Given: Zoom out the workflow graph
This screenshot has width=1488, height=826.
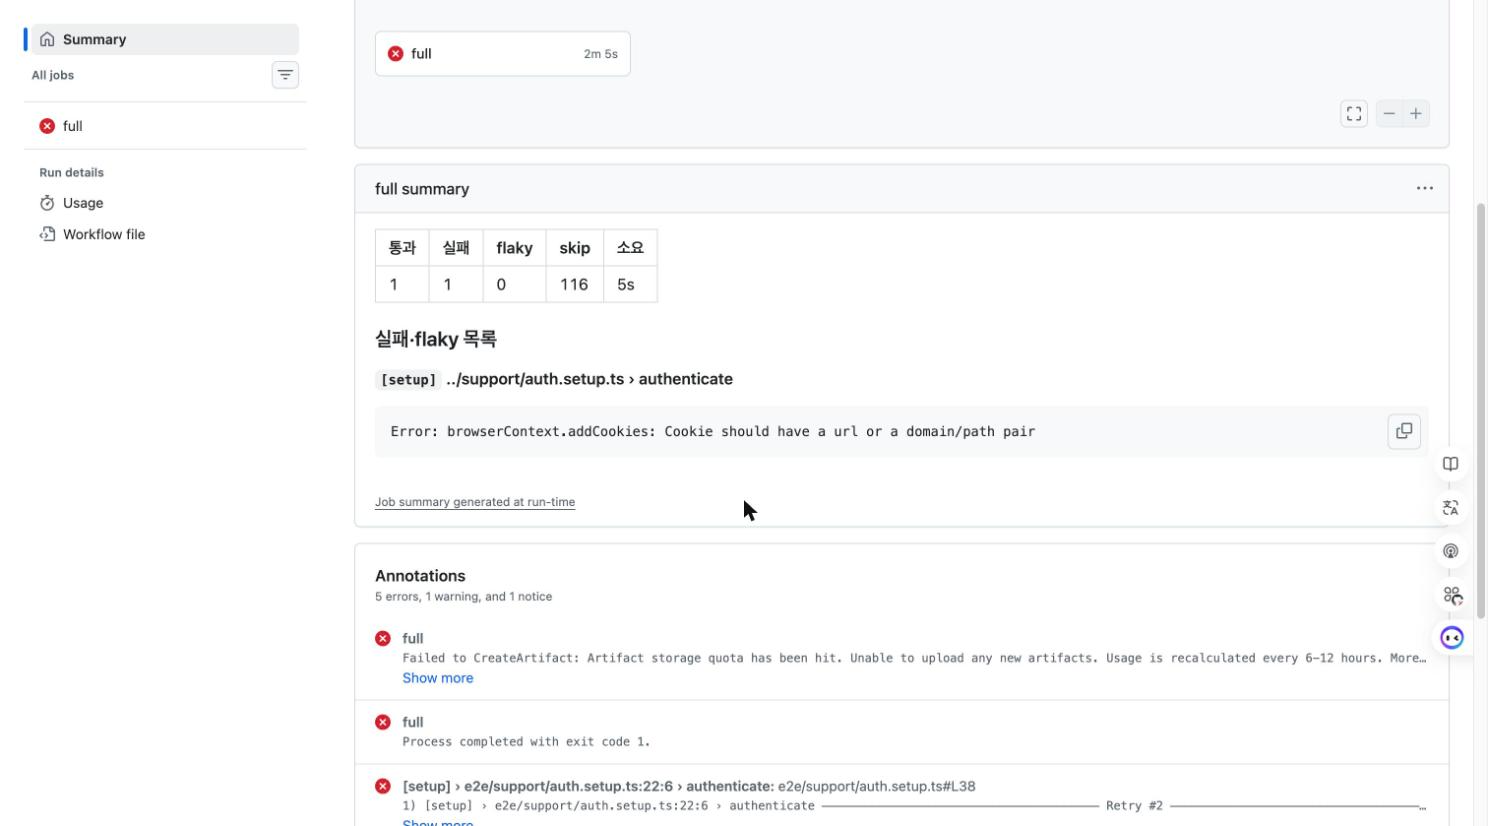Looking at the screenshot, I should pos(1389,114).
